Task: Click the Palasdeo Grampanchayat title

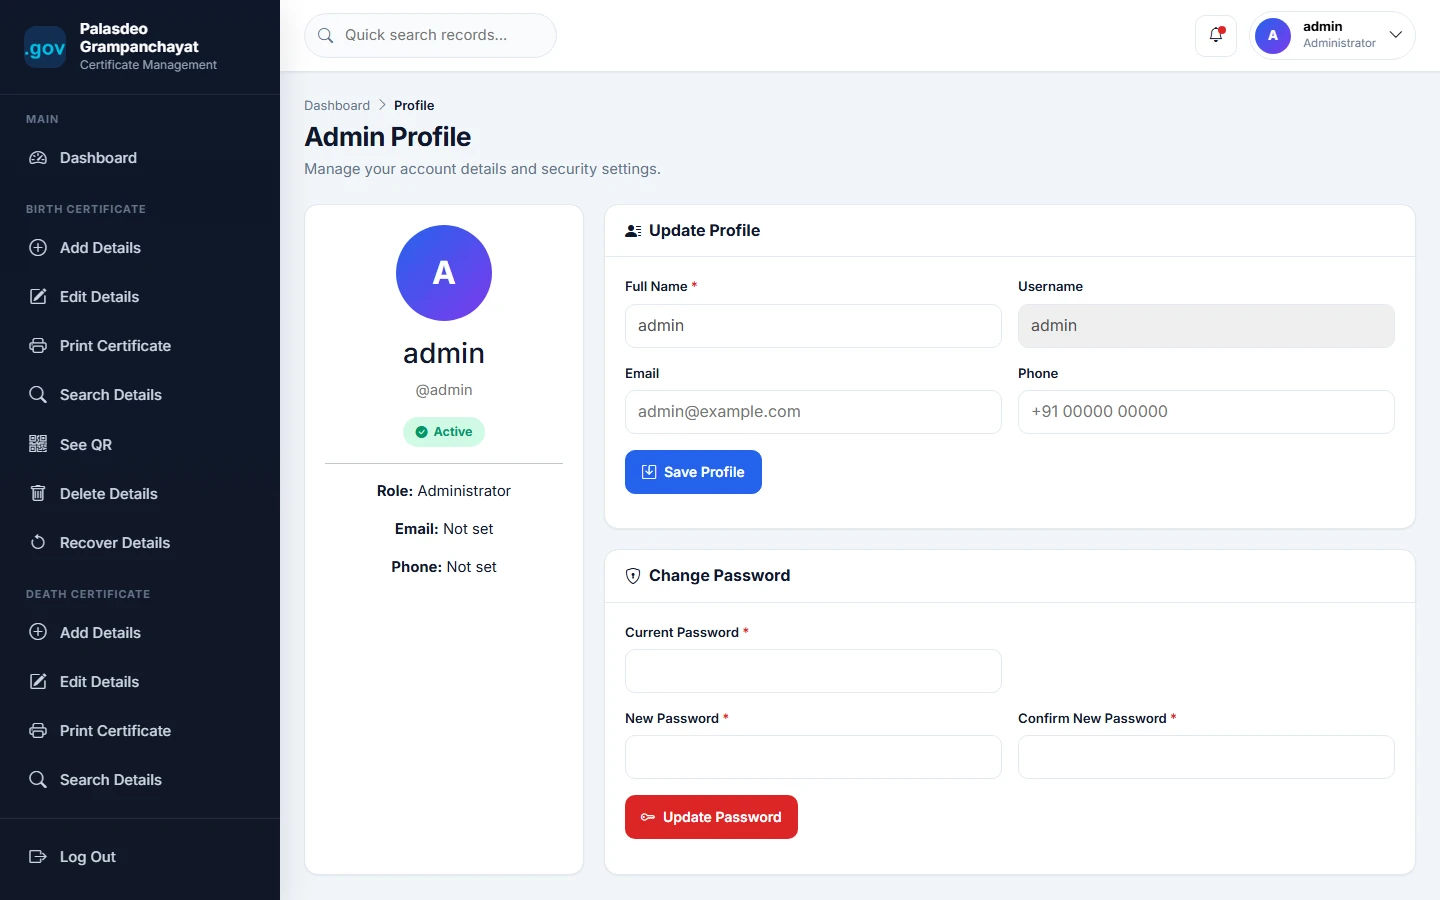Action: 139,38
